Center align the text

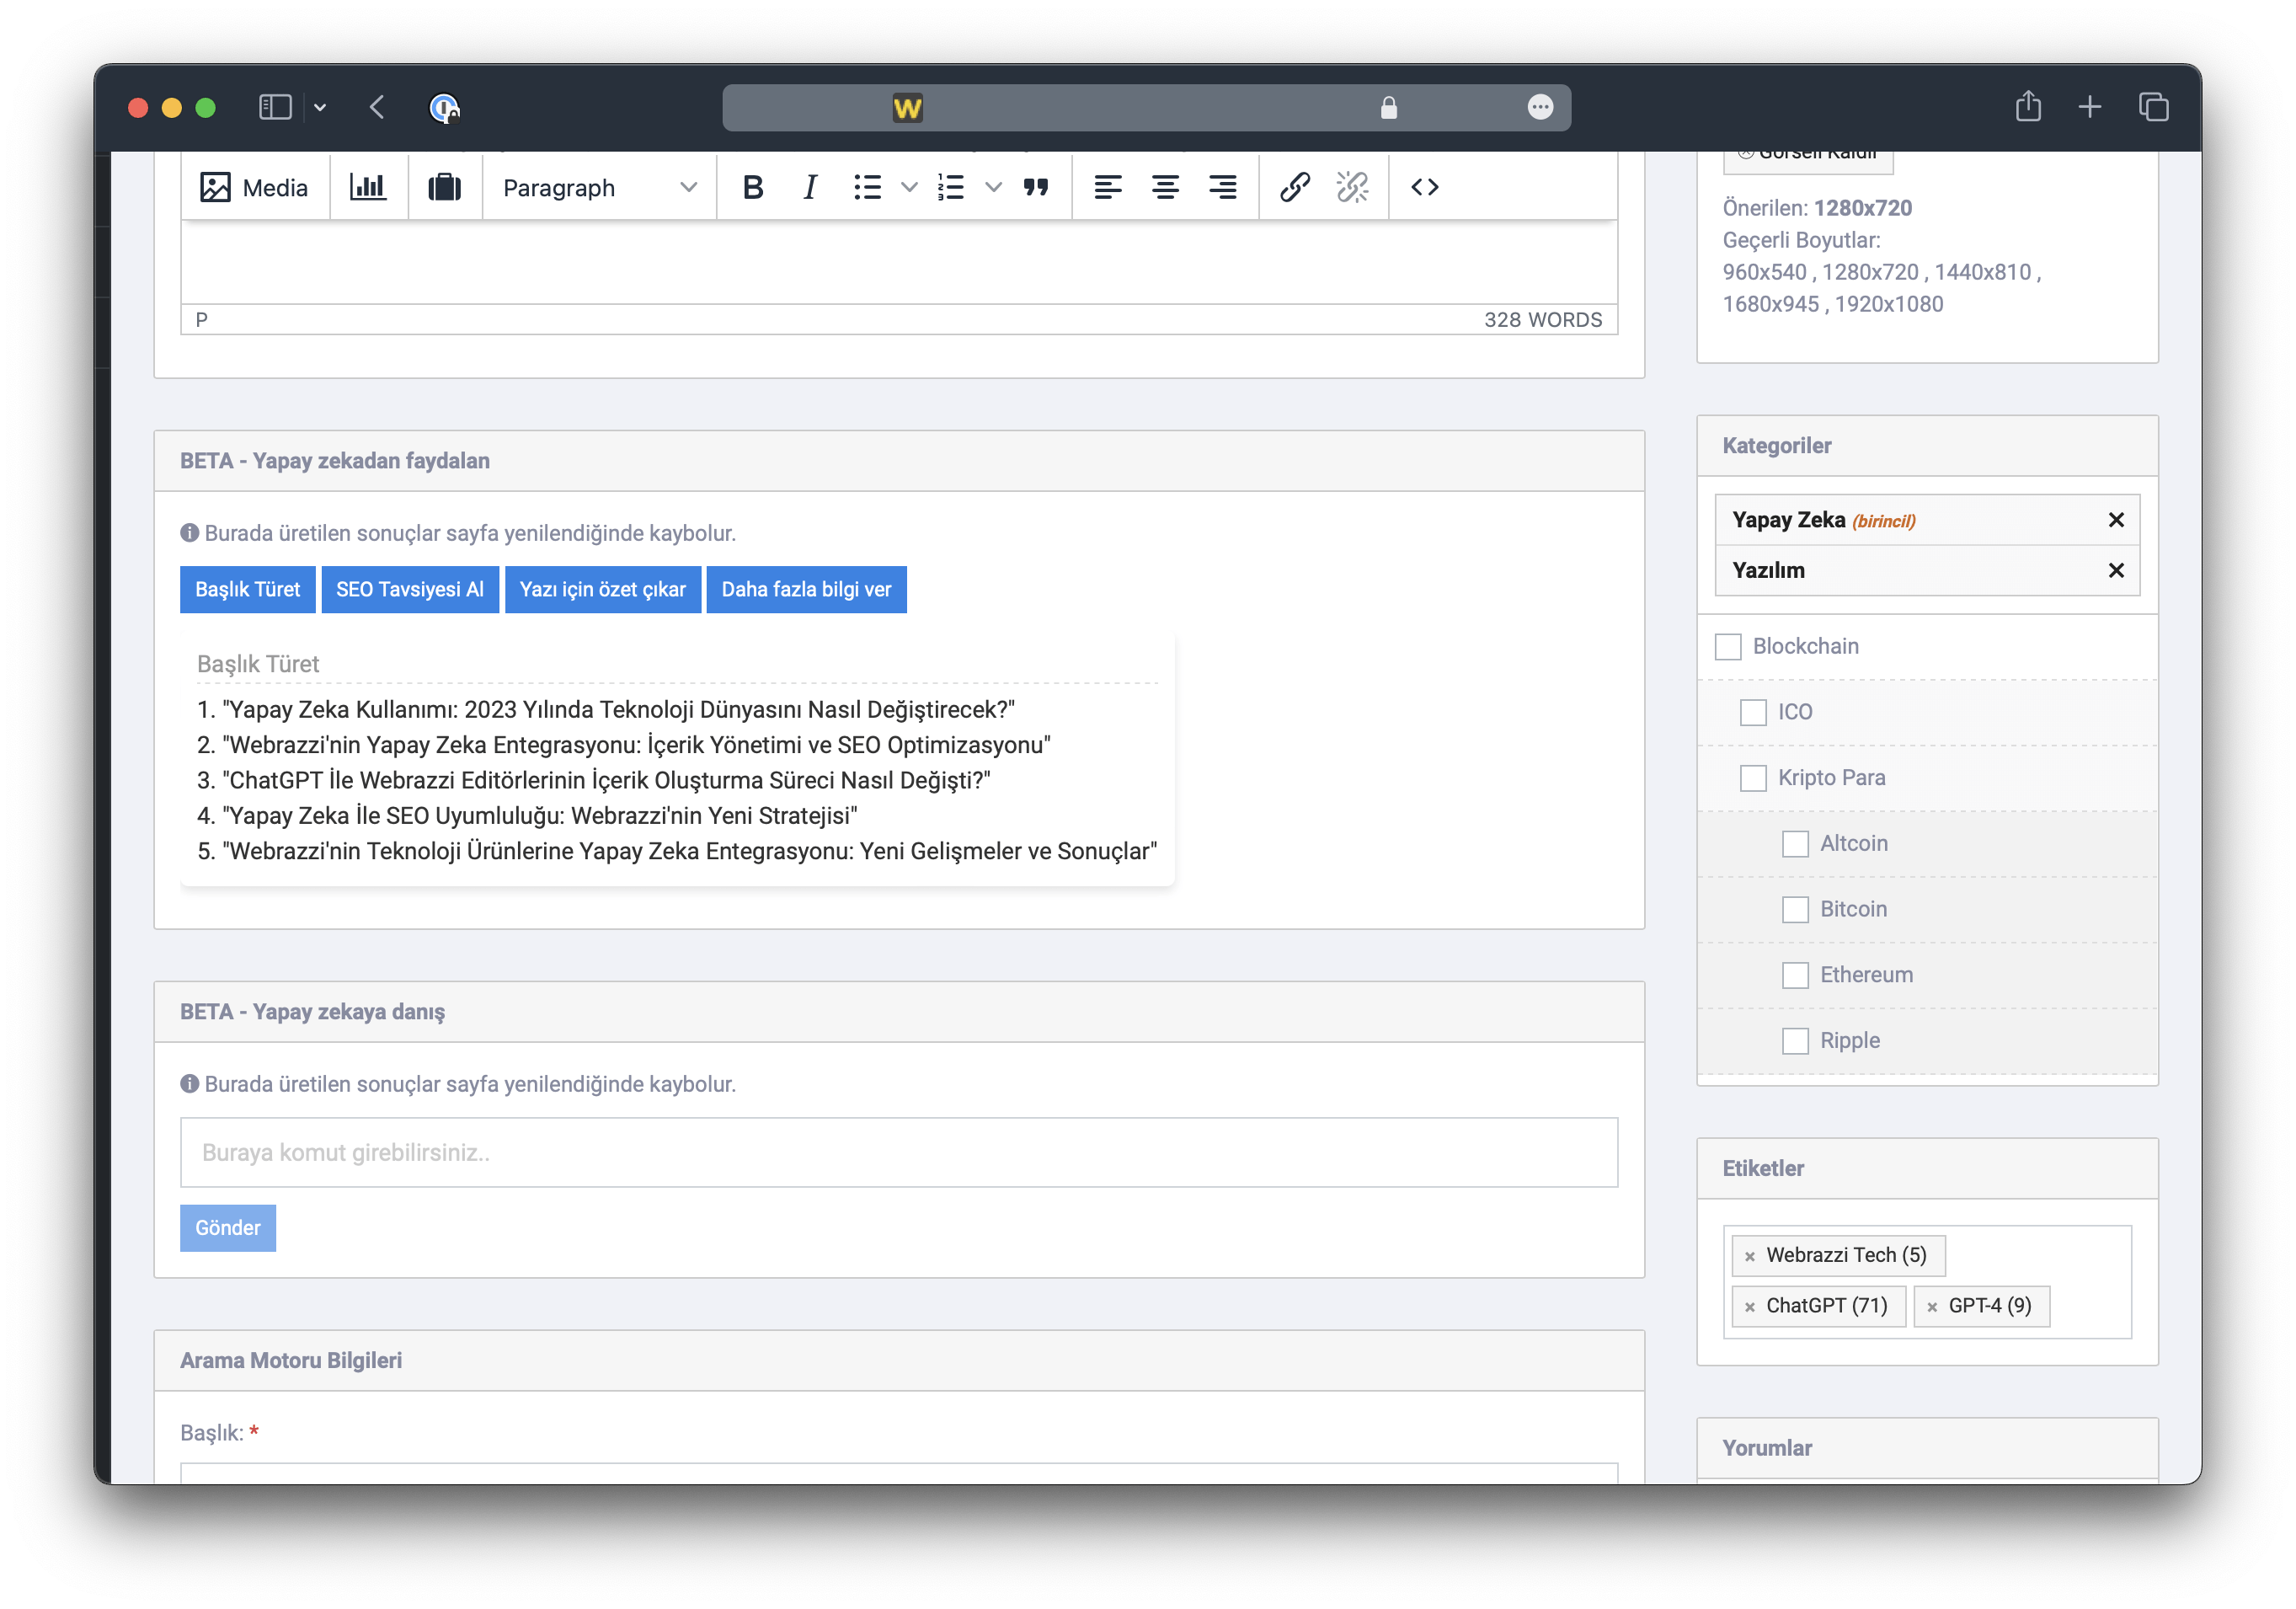tap(1165, 187)
